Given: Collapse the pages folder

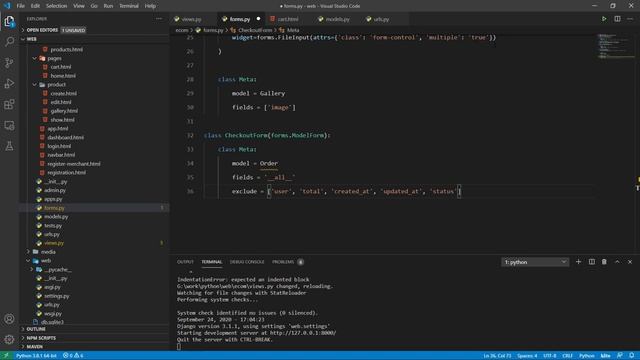Looking at the screenshot, I should pyautogui.click(x=54, y=58).
